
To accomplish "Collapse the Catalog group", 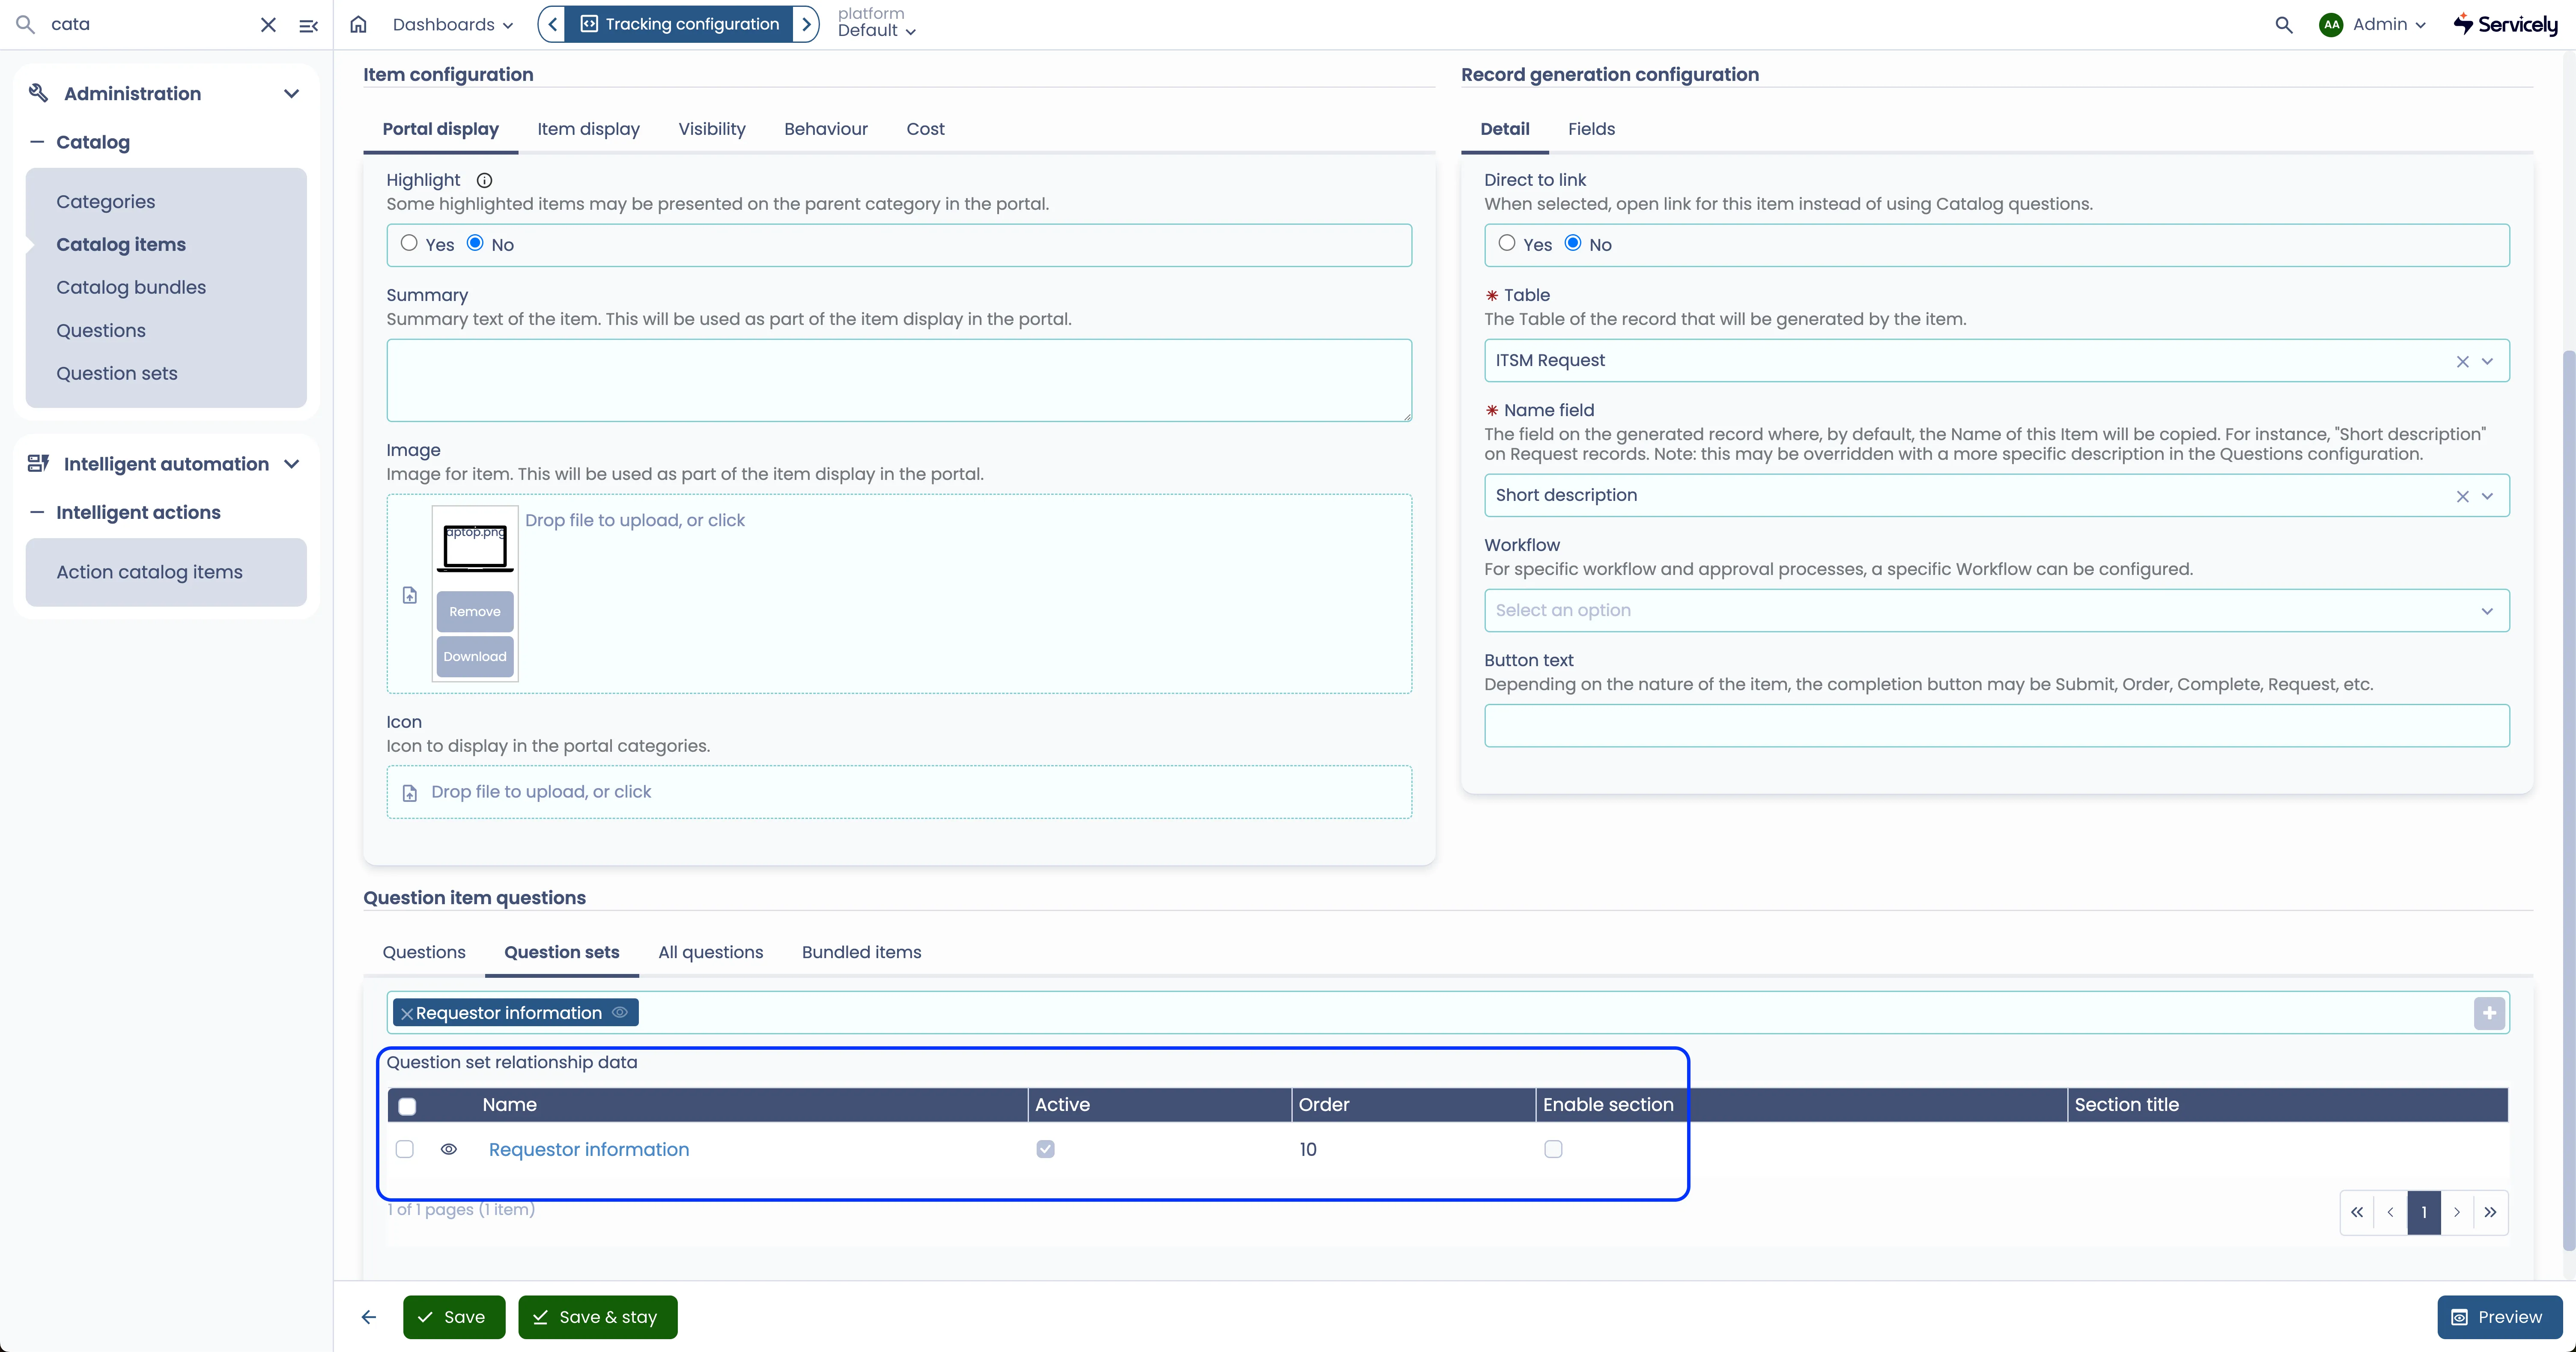I will click(x=37, y=142).
